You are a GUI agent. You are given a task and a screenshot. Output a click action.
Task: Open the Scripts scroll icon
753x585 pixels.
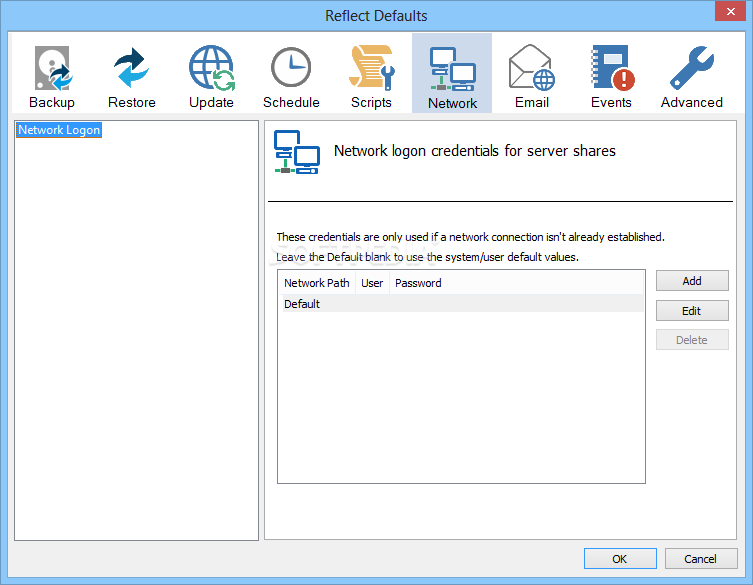[x=371, y=68]
